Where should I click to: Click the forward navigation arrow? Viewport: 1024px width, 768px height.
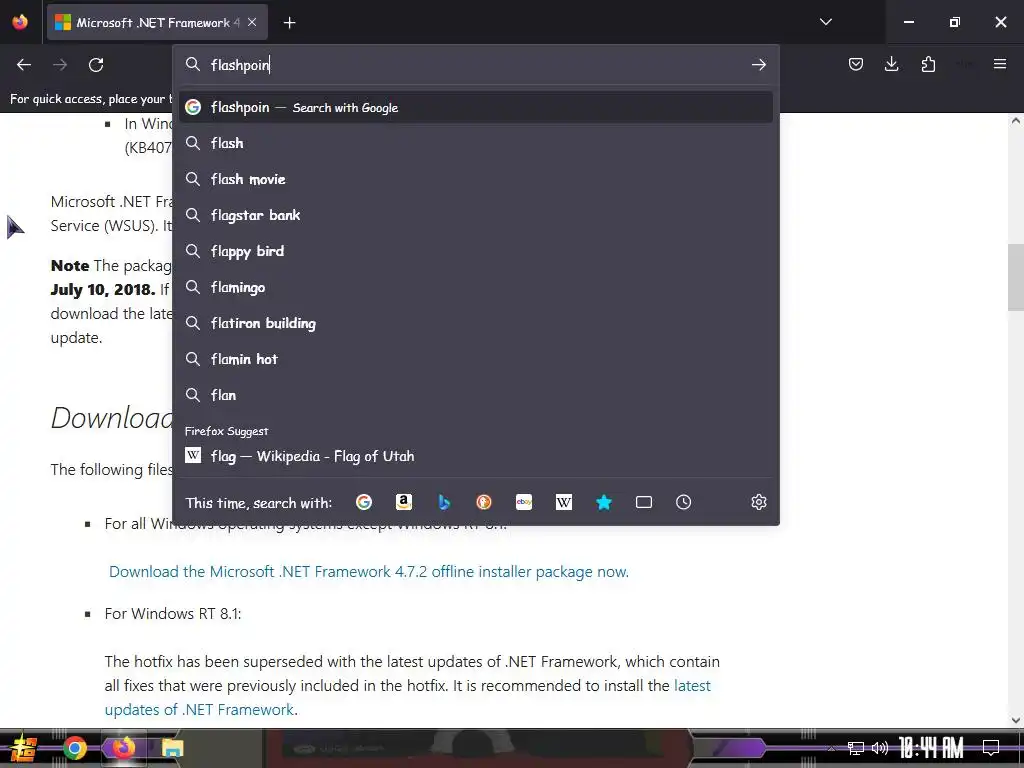(60, 65)
